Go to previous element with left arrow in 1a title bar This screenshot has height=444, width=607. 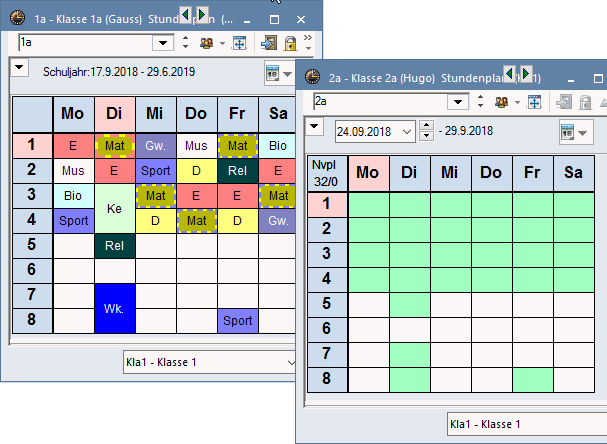185,15
